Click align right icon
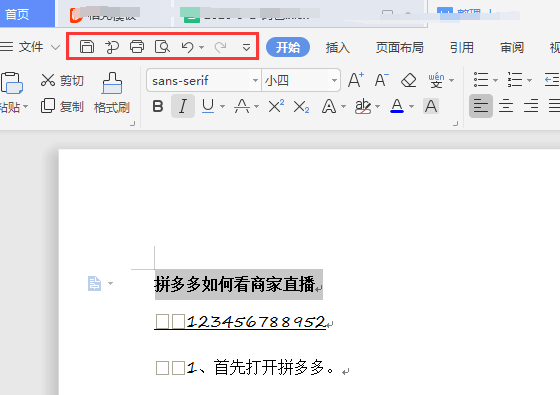560x395 pixels. (x=531, y=106)
